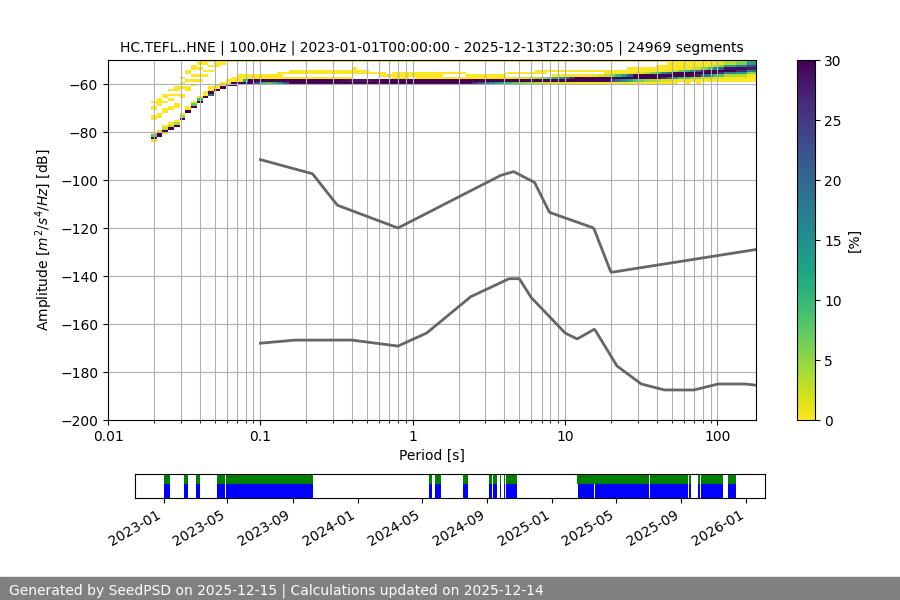
Task: Click the Amplitude y-axis label
Action: [43, 240]
